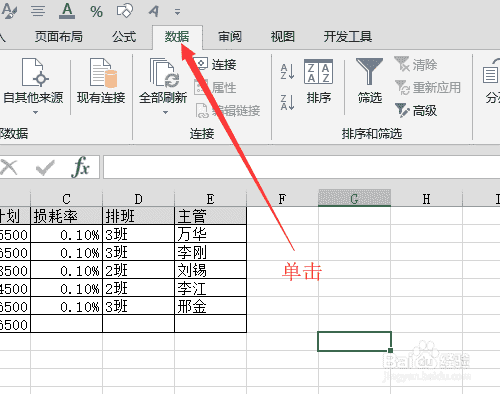Select the cell containing 李刚
The image size is (500, 394).
pos(210,252)
